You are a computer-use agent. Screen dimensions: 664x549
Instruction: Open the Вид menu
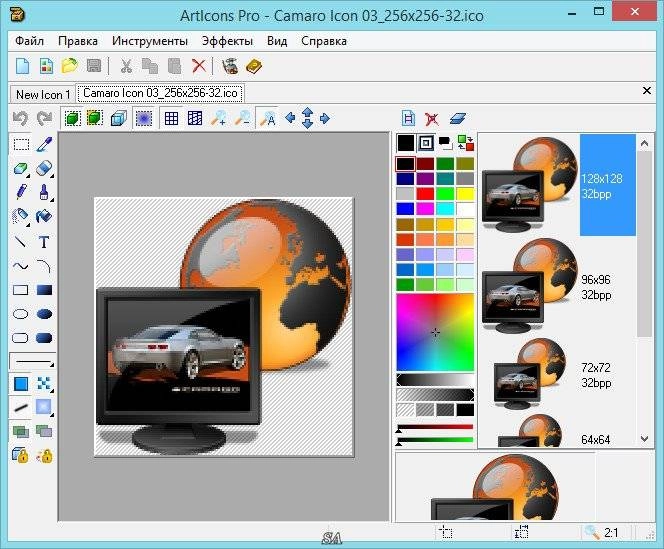(x=277, y=41)
